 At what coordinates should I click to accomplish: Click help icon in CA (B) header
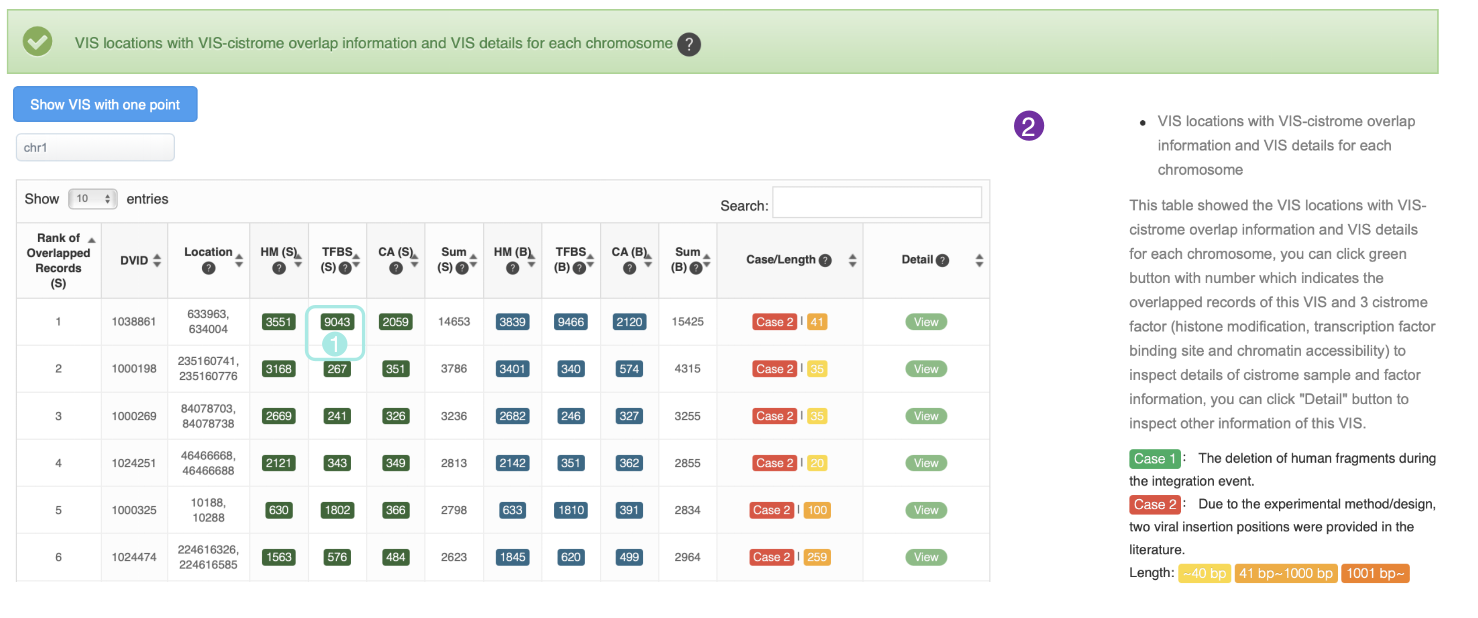[629, 268]
